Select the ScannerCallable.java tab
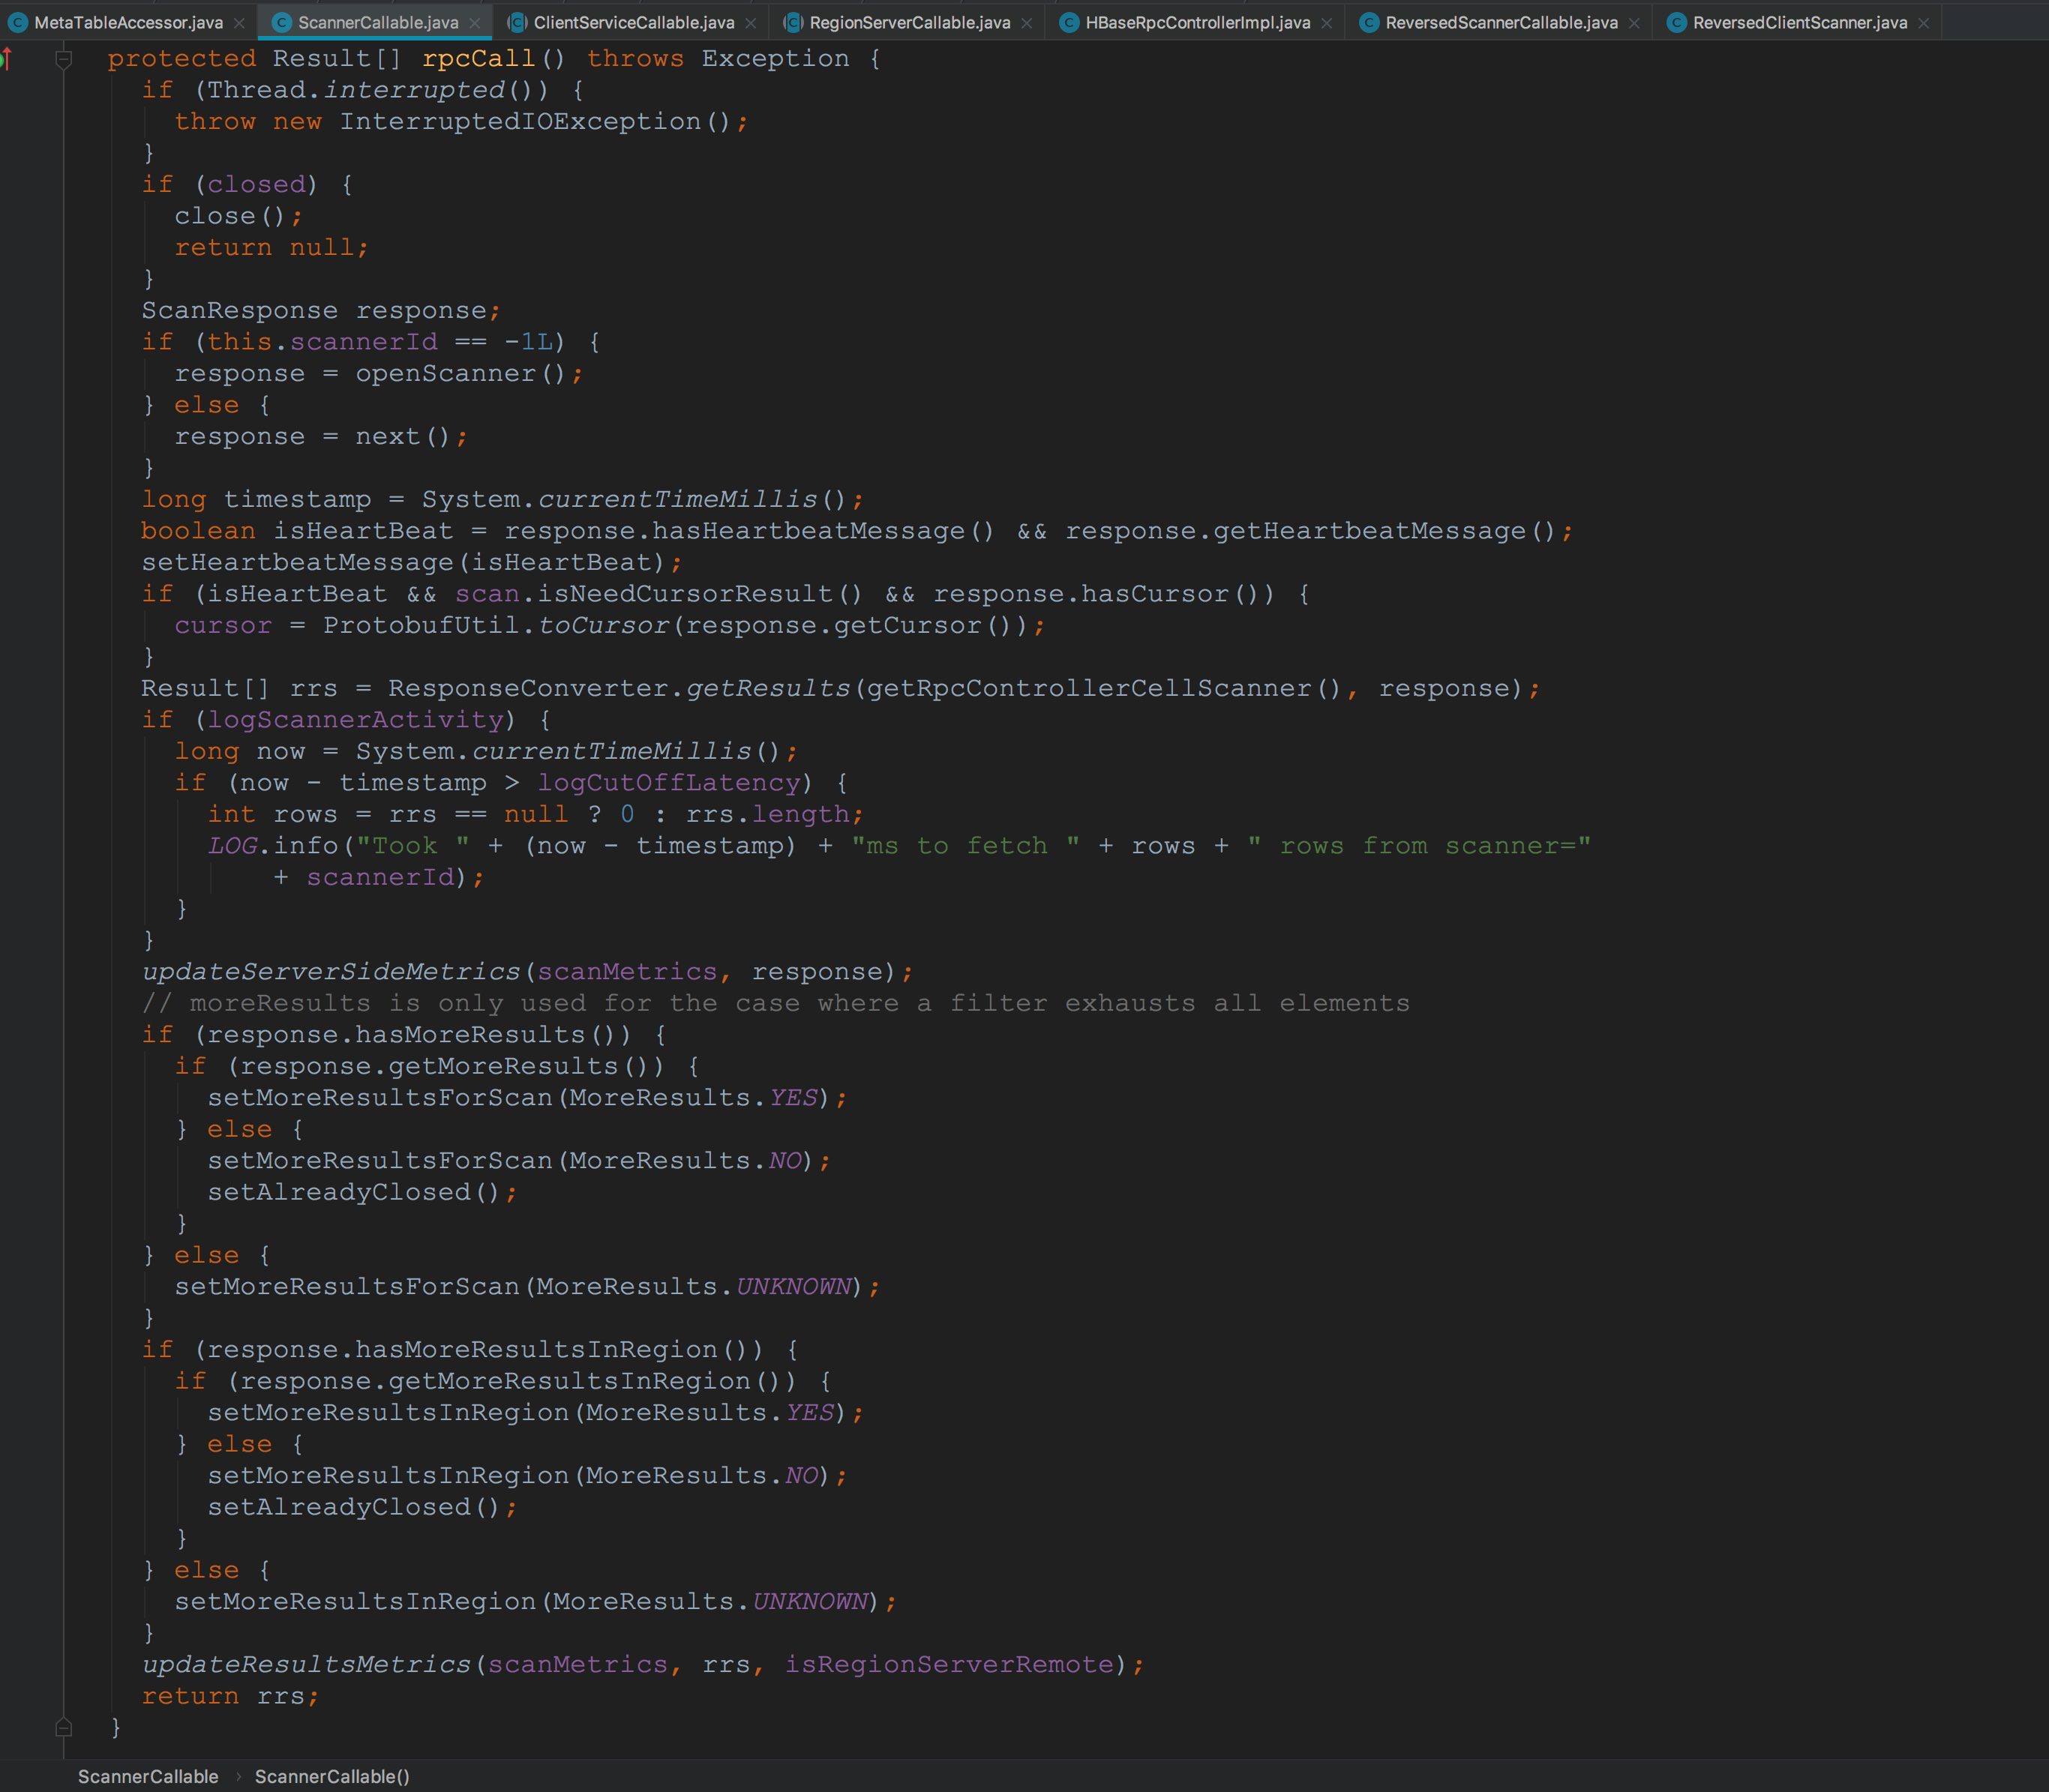Image resolution: width=2049 pixels, height=1792 pixels. (x=378, y=22)
